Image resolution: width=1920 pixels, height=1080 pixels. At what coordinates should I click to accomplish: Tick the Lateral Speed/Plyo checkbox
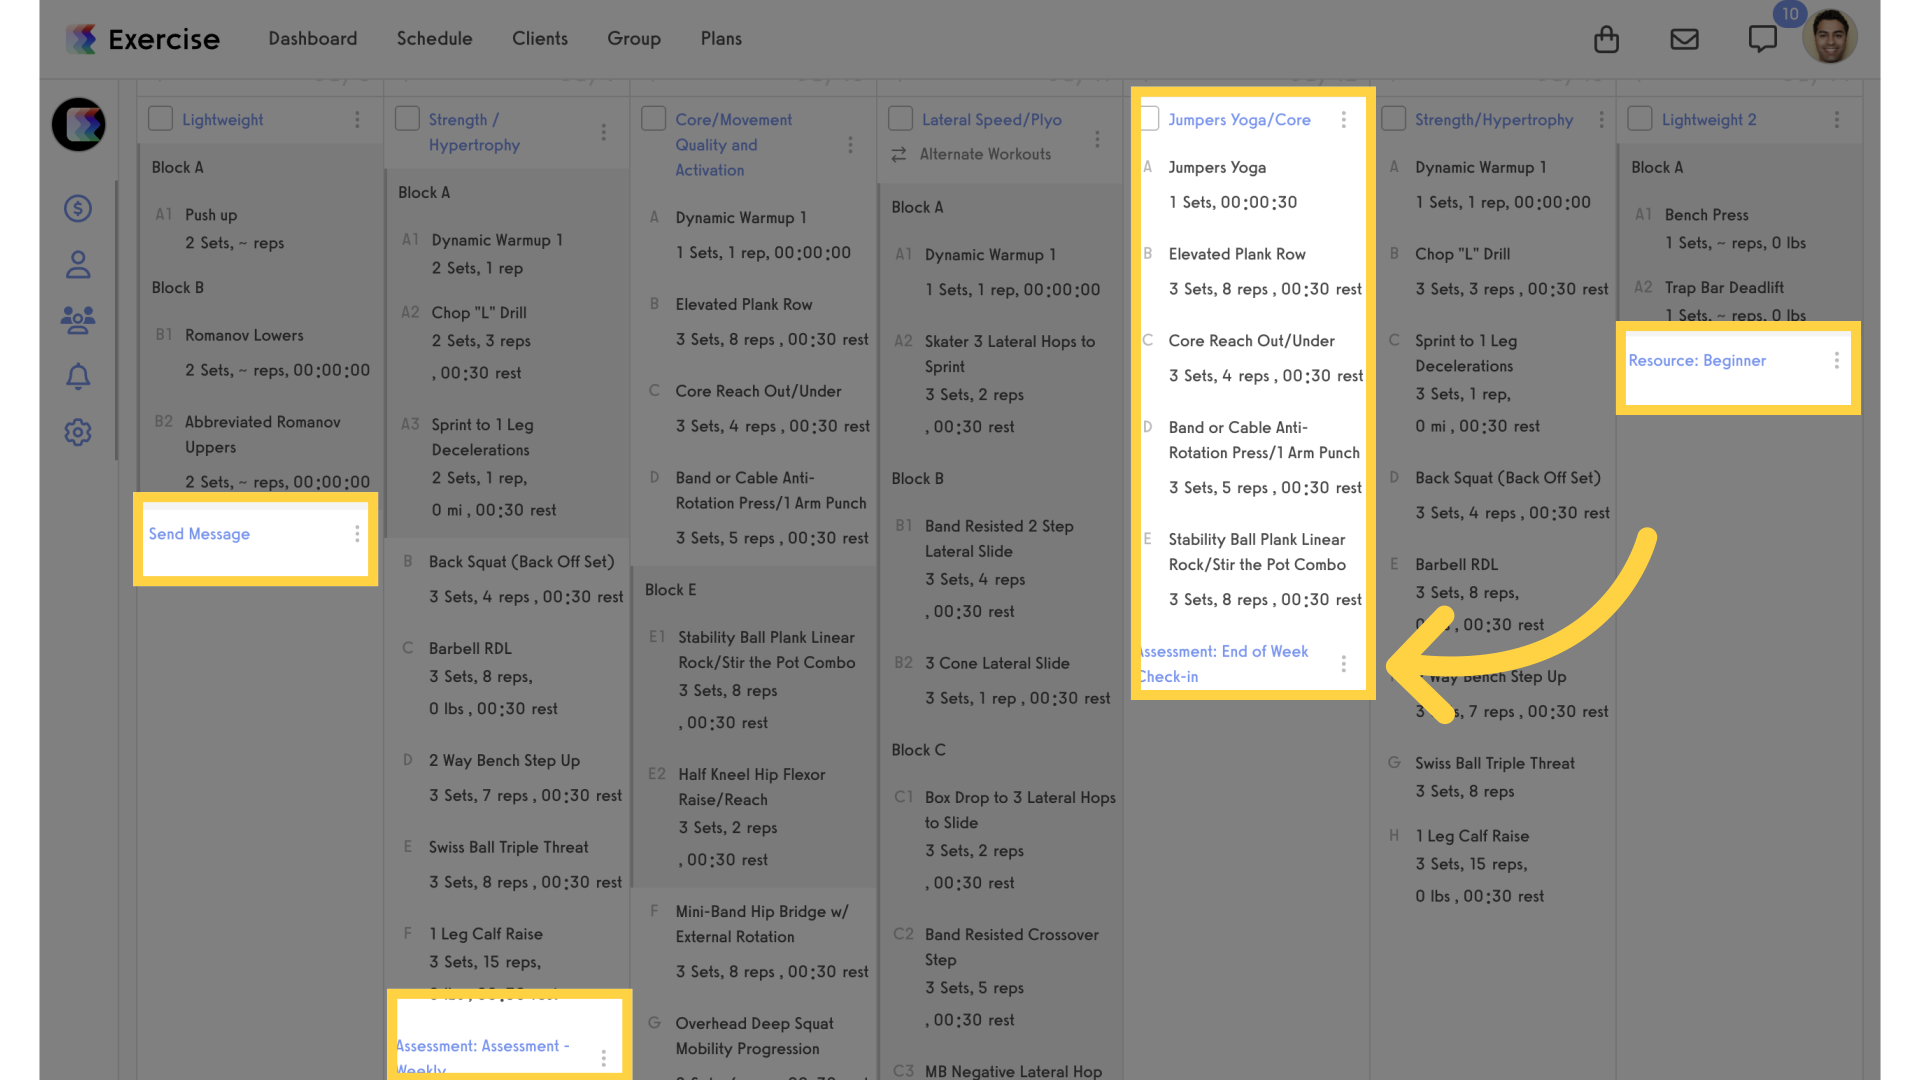click(900, 118)
